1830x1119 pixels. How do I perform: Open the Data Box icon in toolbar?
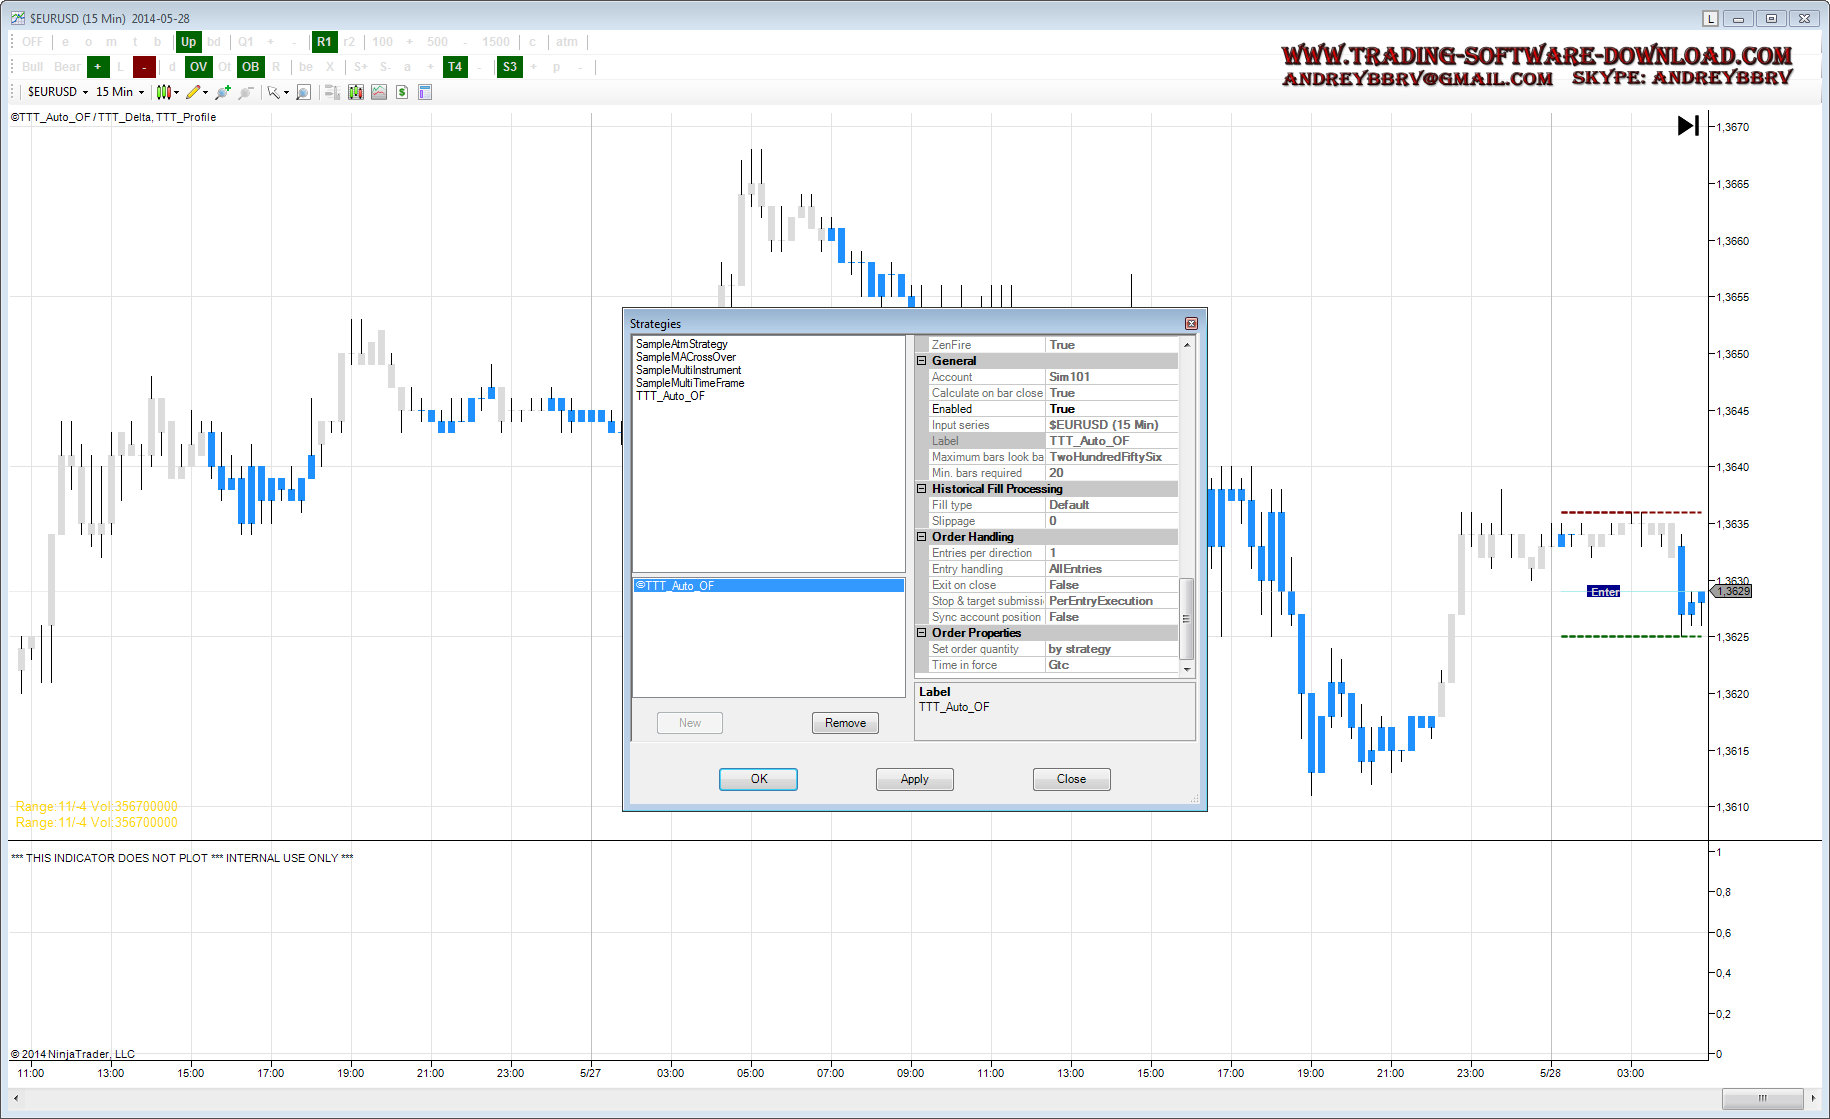[x=425, y=92]
